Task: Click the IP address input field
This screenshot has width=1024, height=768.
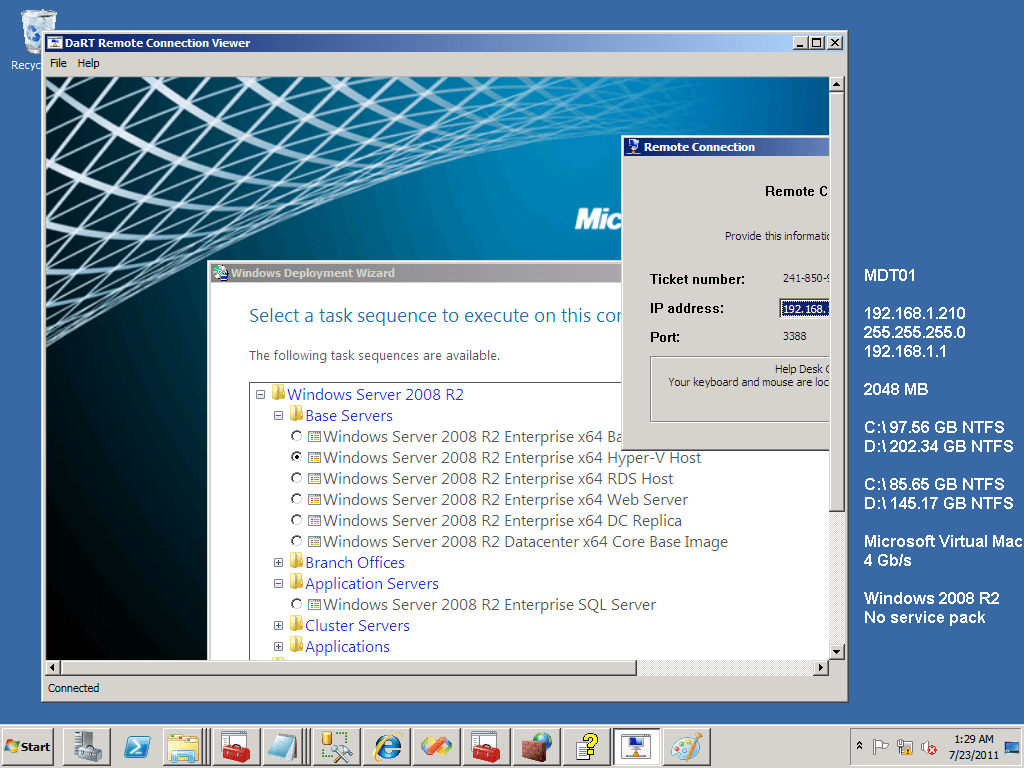Action: pos(806,308)
